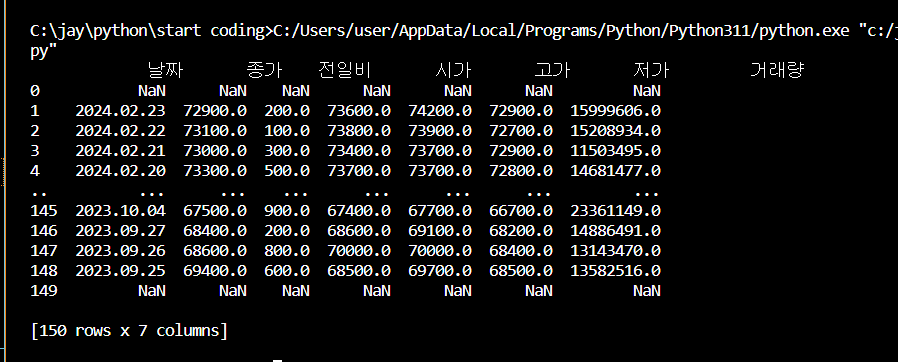
Task: Click the row index 146
Action: [x=44, y=231]
